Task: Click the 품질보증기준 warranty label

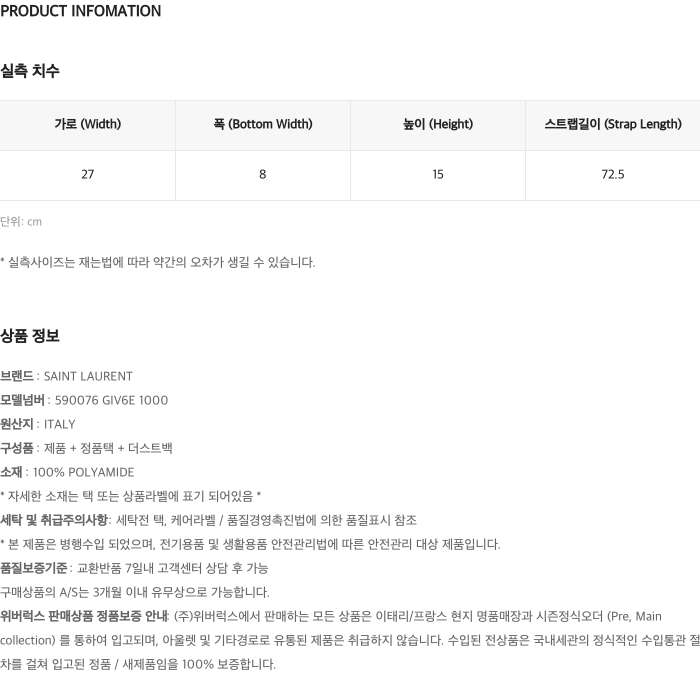Action: (x=34, y=568)
